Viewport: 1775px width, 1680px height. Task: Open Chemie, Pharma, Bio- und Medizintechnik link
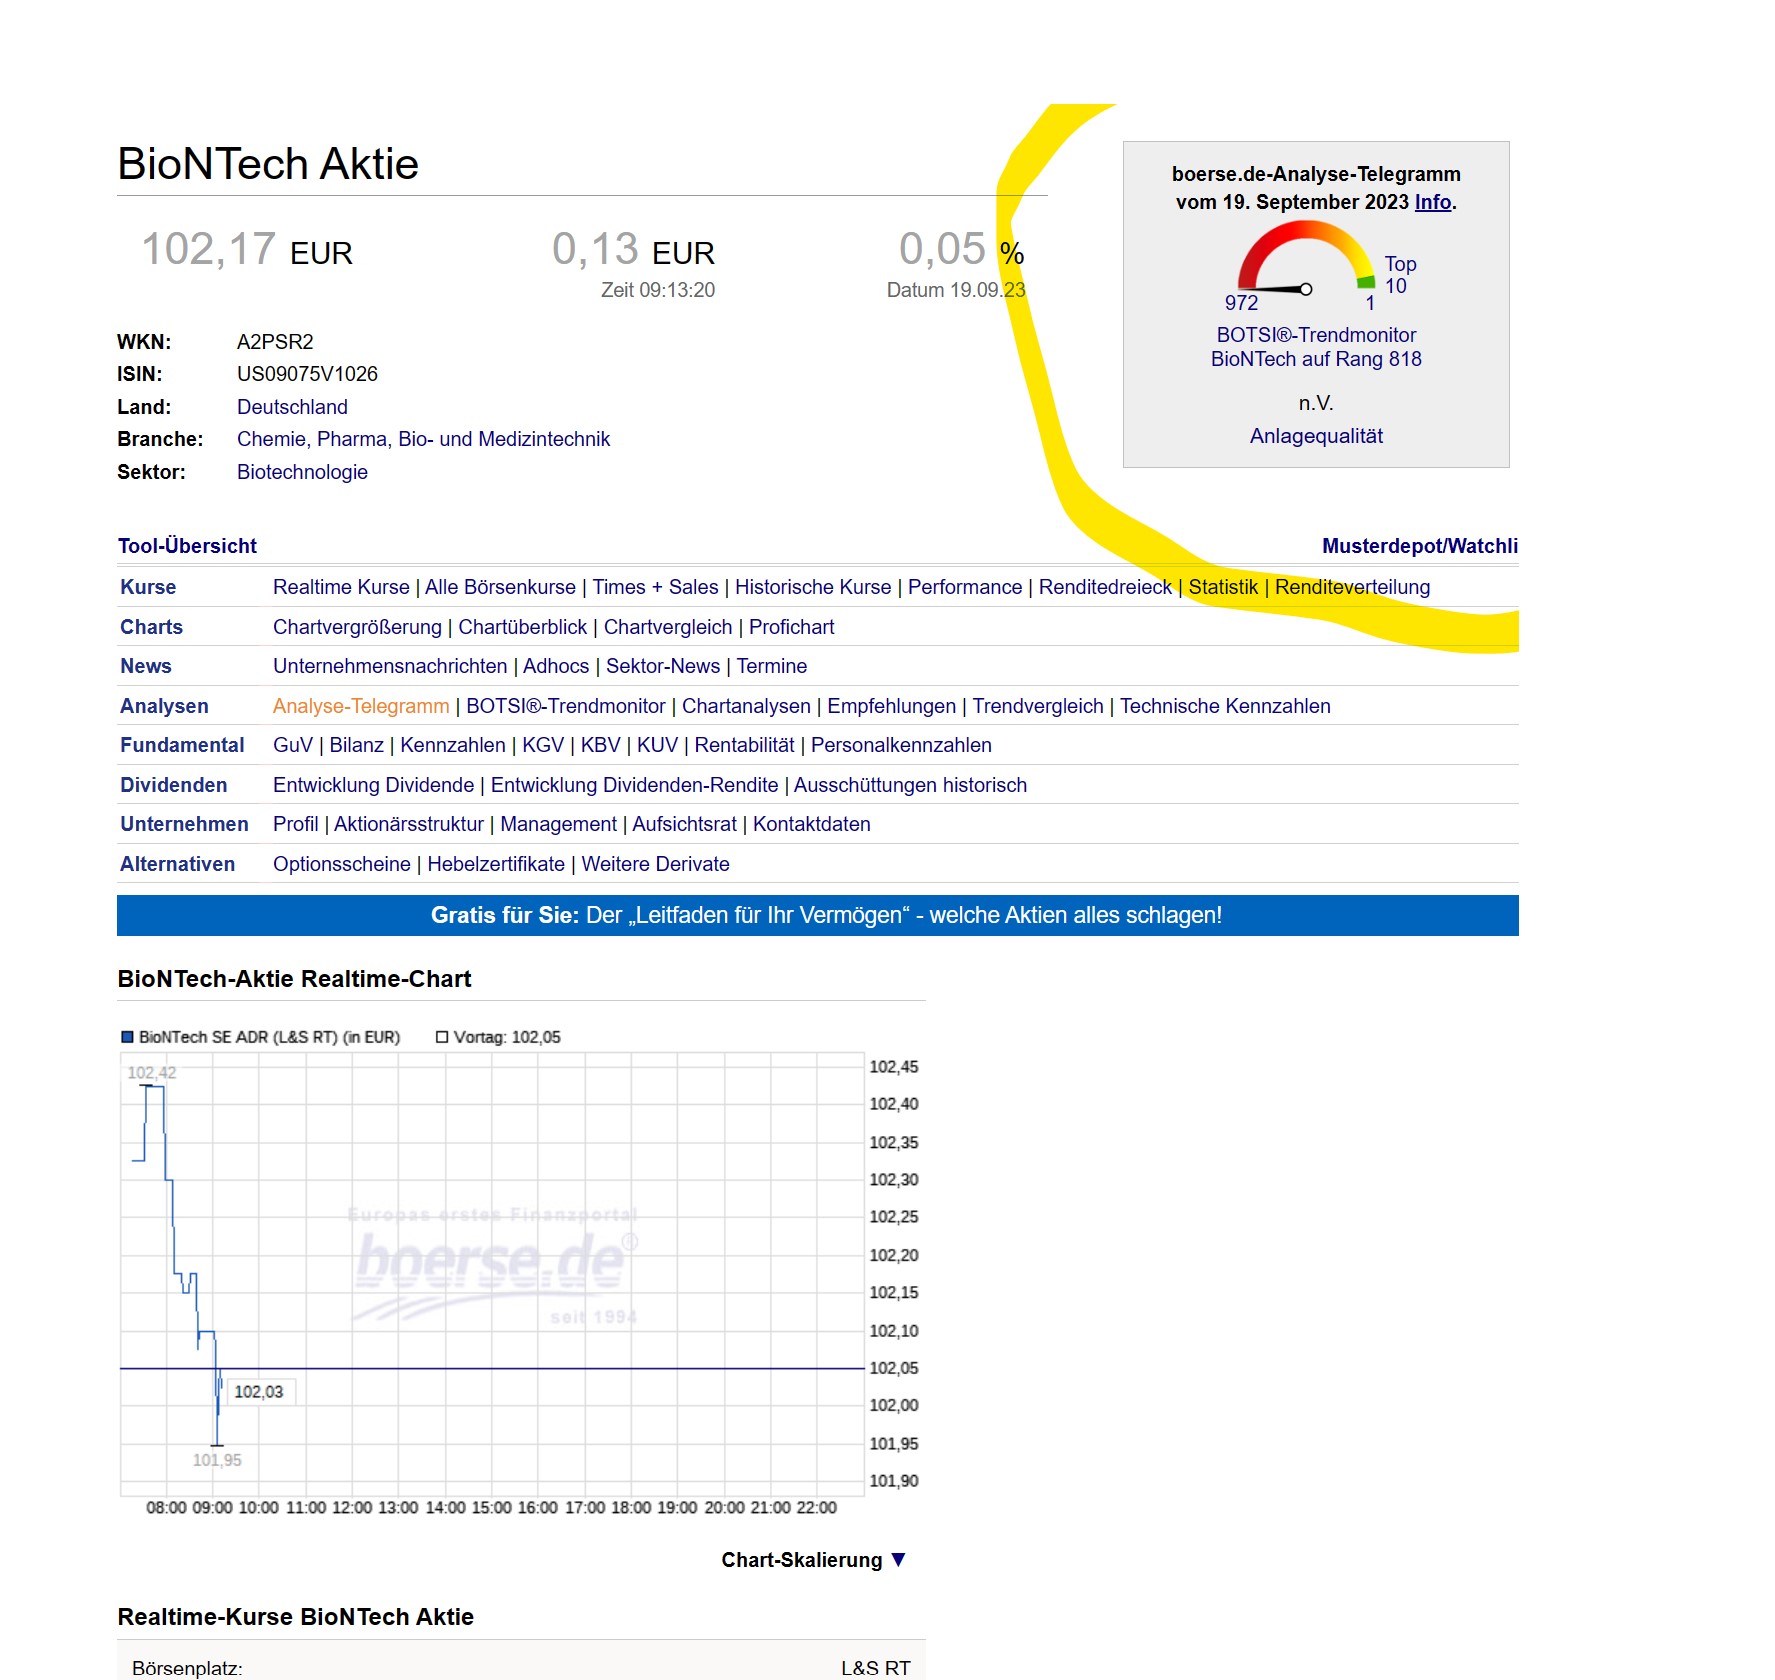[423, 439]
